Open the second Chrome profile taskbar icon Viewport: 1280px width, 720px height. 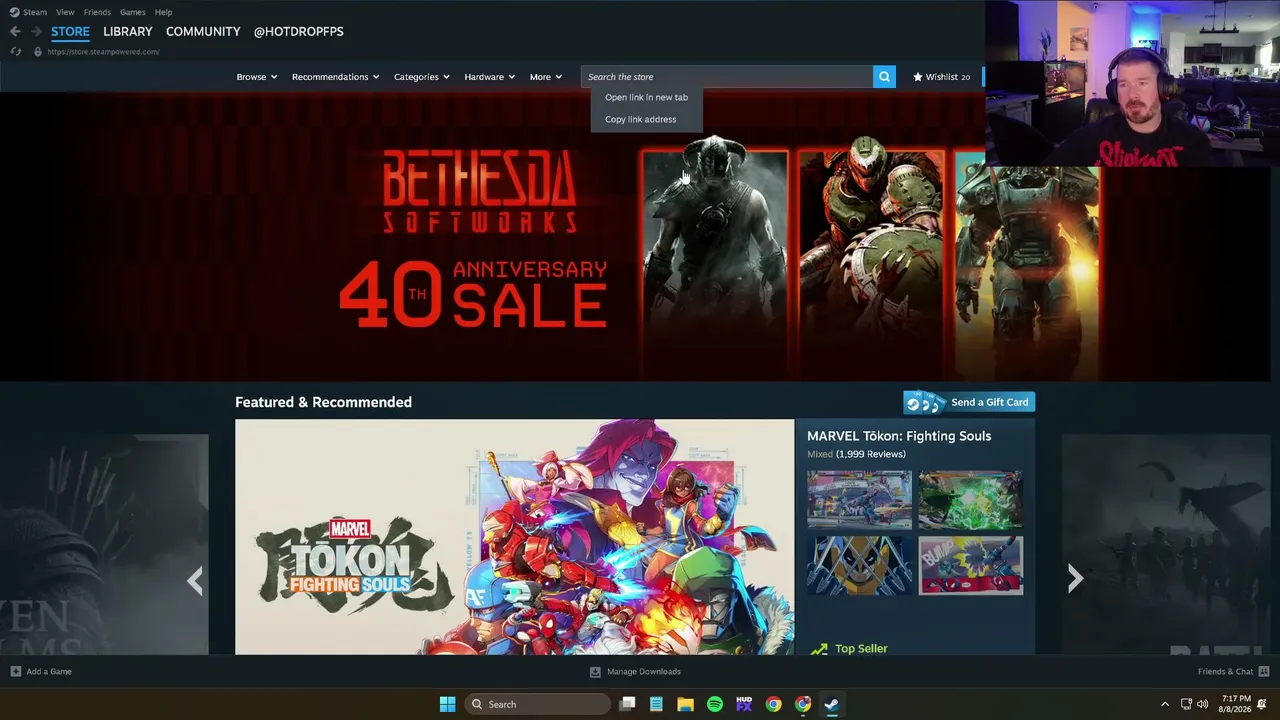(x=803, y=704)
